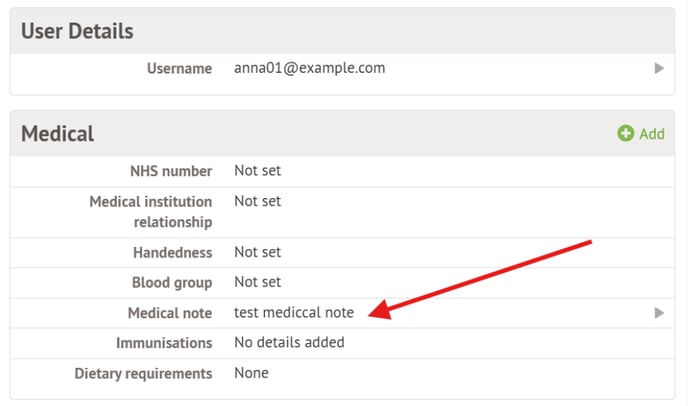688x406 pixels.
Task: Click the Dietary requirements field label
Action: (143, 374)
